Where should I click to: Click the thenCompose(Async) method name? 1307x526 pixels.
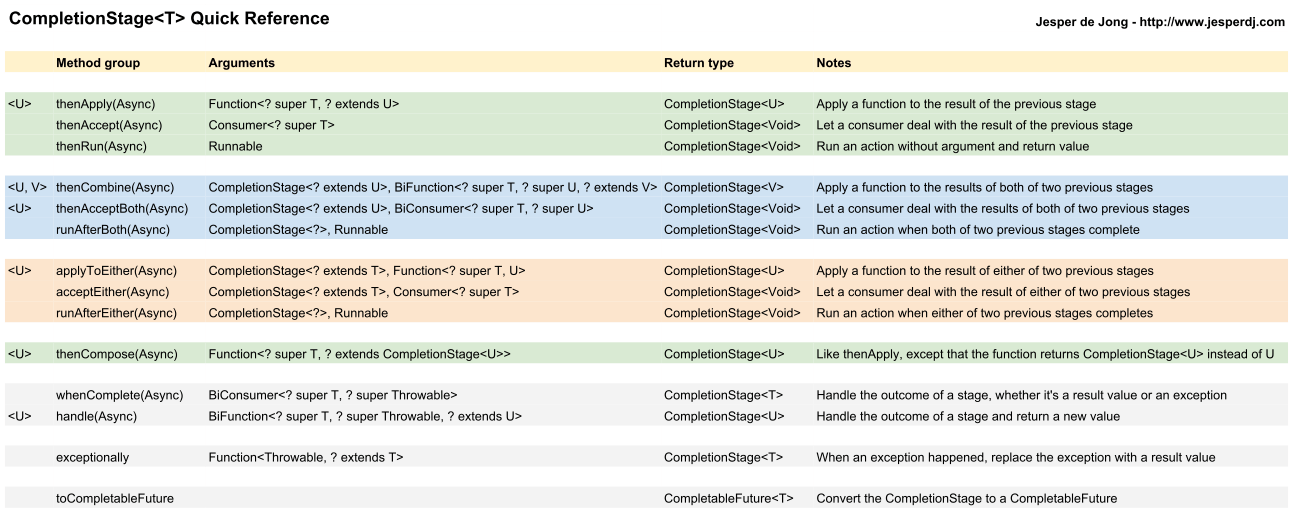tap(116, 354)
